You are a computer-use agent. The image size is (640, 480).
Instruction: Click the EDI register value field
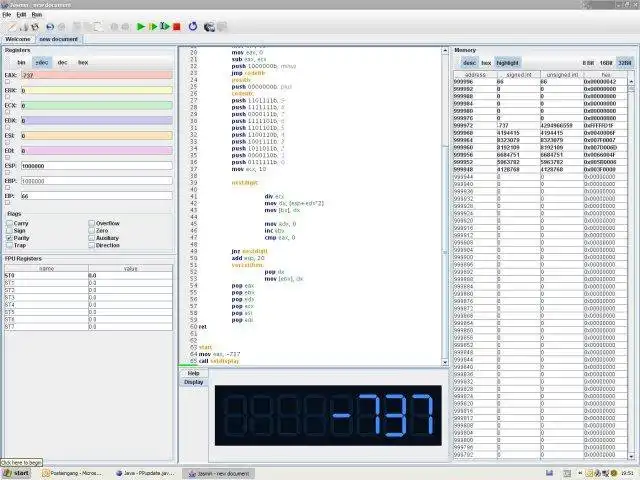click(x=97, y=151)
